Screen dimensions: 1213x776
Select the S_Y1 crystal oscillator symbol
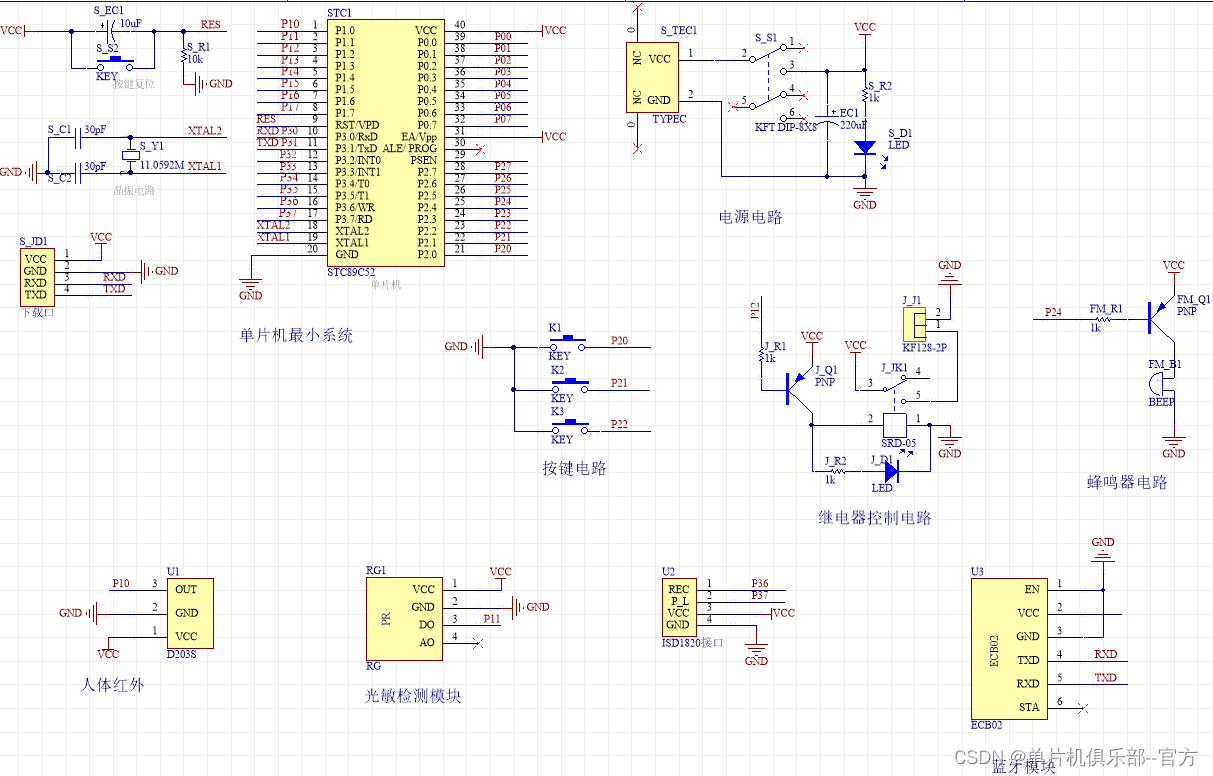coord(129,155)
